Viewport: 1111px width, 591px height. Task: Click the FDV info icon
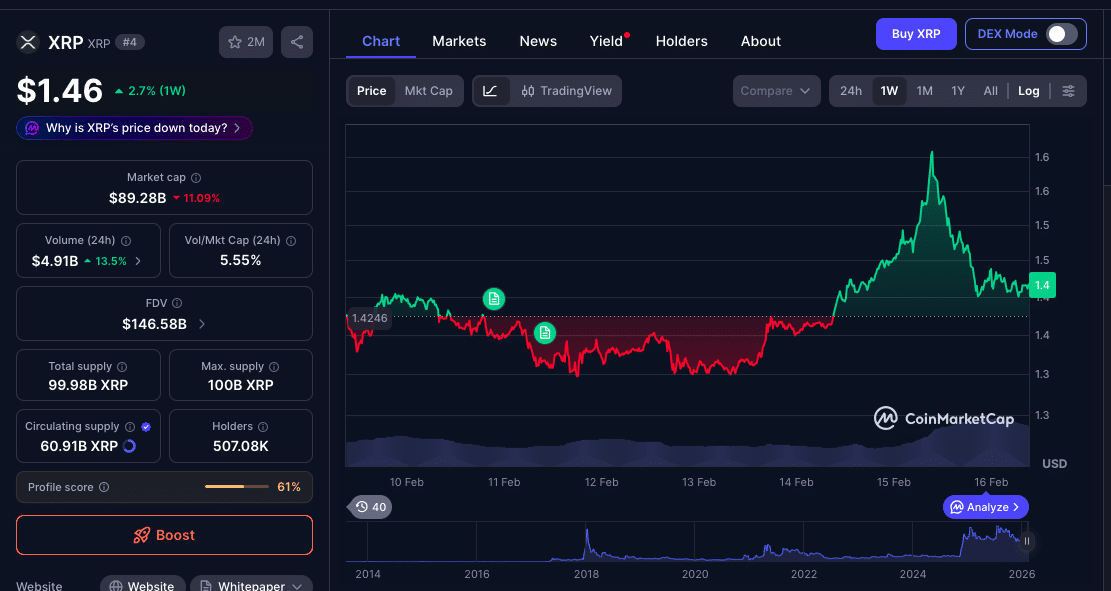point(177,303)
